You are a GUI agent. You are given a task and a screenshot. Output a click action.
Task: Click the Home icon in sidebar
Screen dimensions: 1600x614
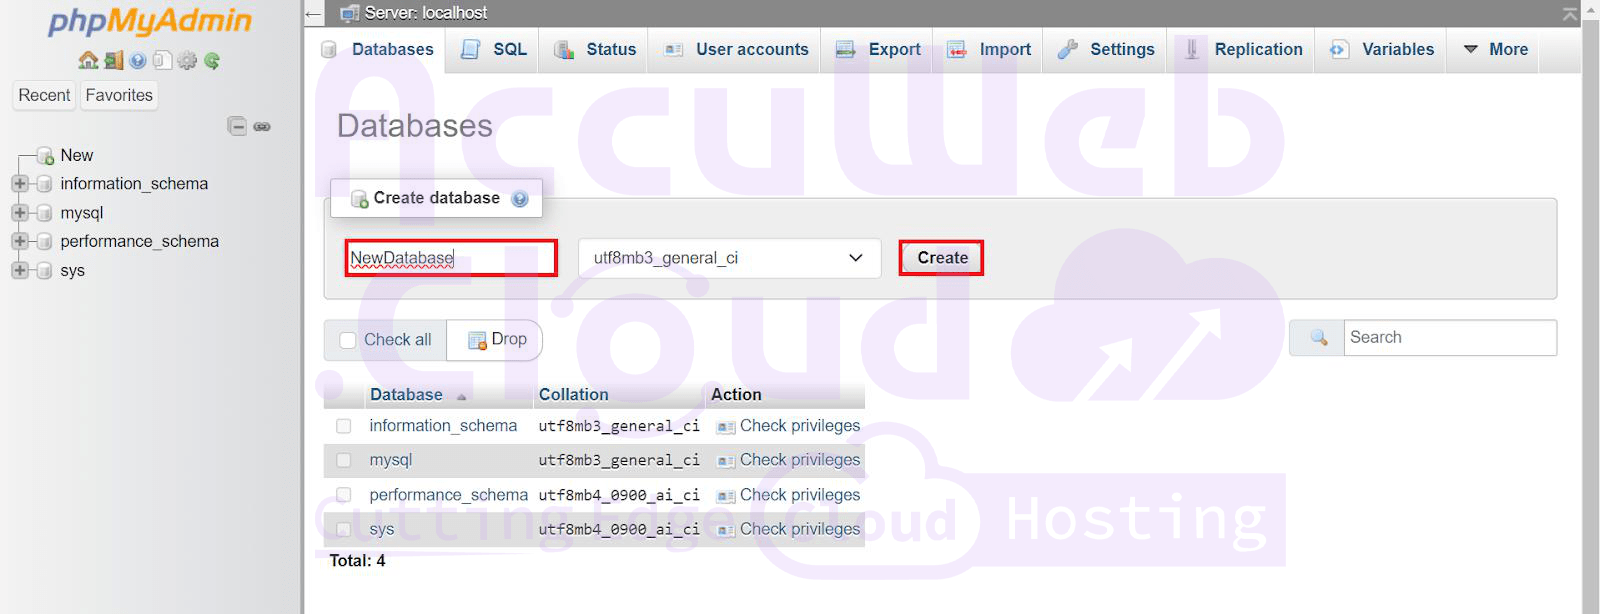[x=88, y=60]
